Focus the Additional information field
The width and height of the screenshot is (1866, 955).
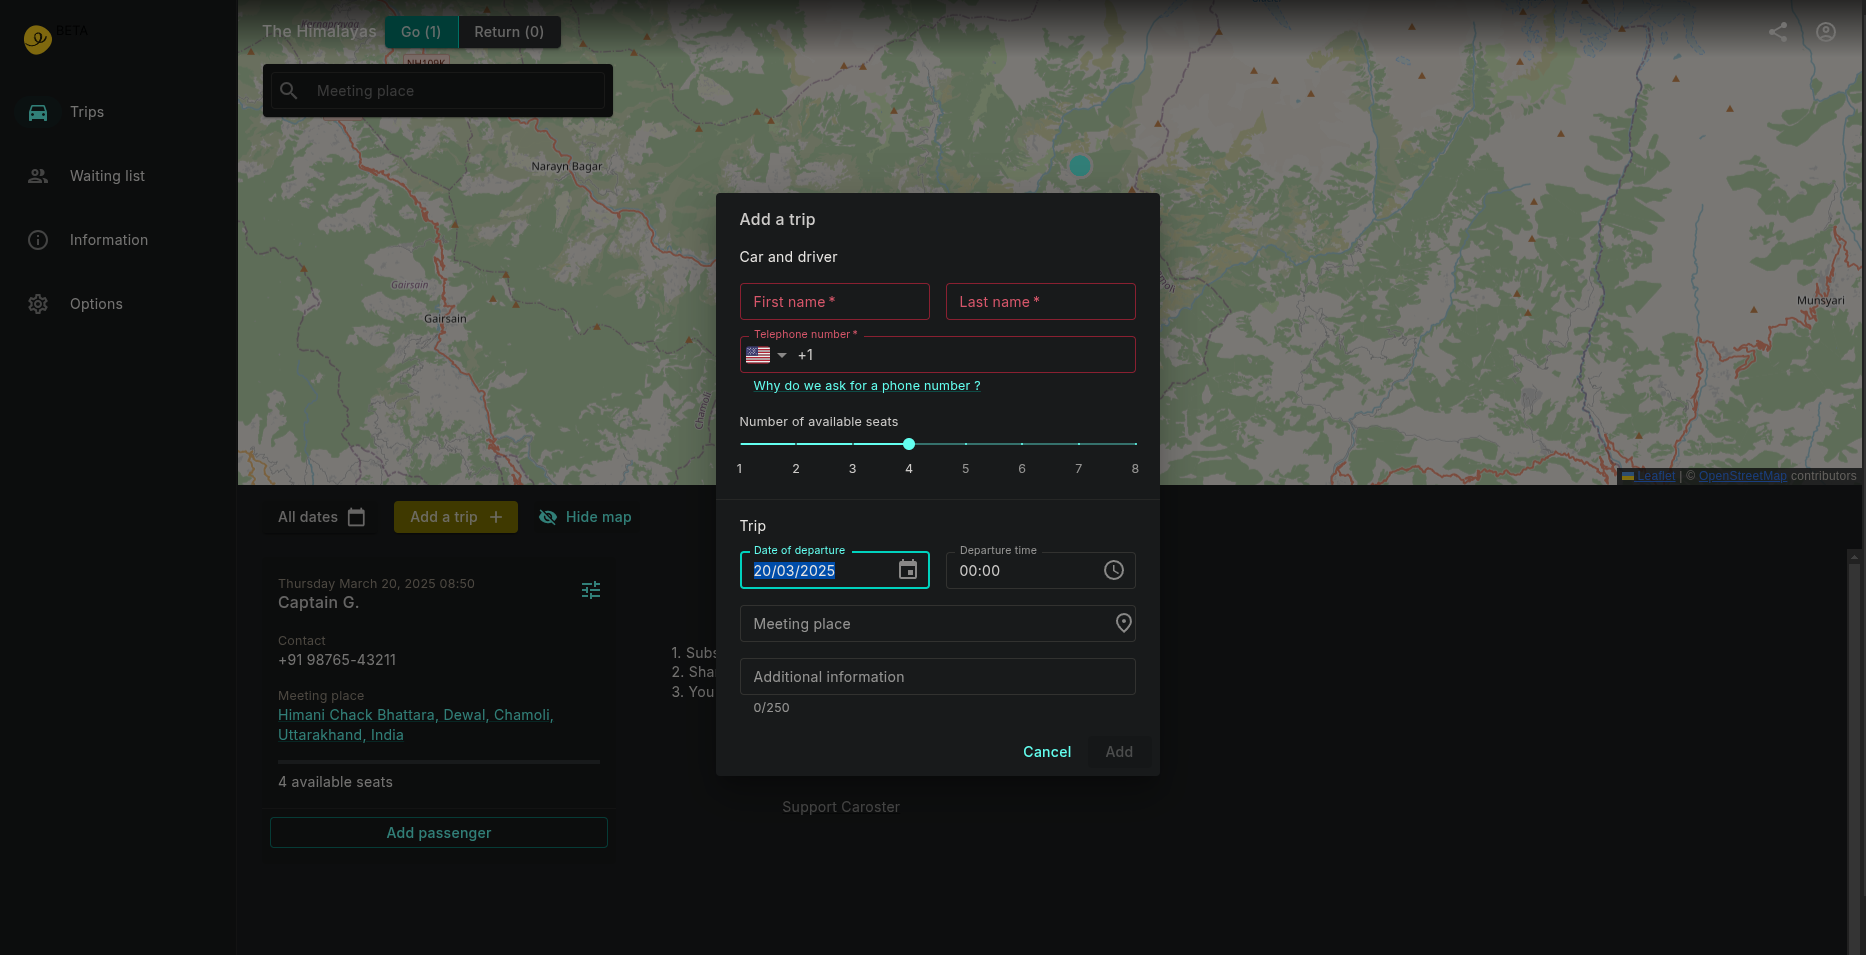pos(938,677)
